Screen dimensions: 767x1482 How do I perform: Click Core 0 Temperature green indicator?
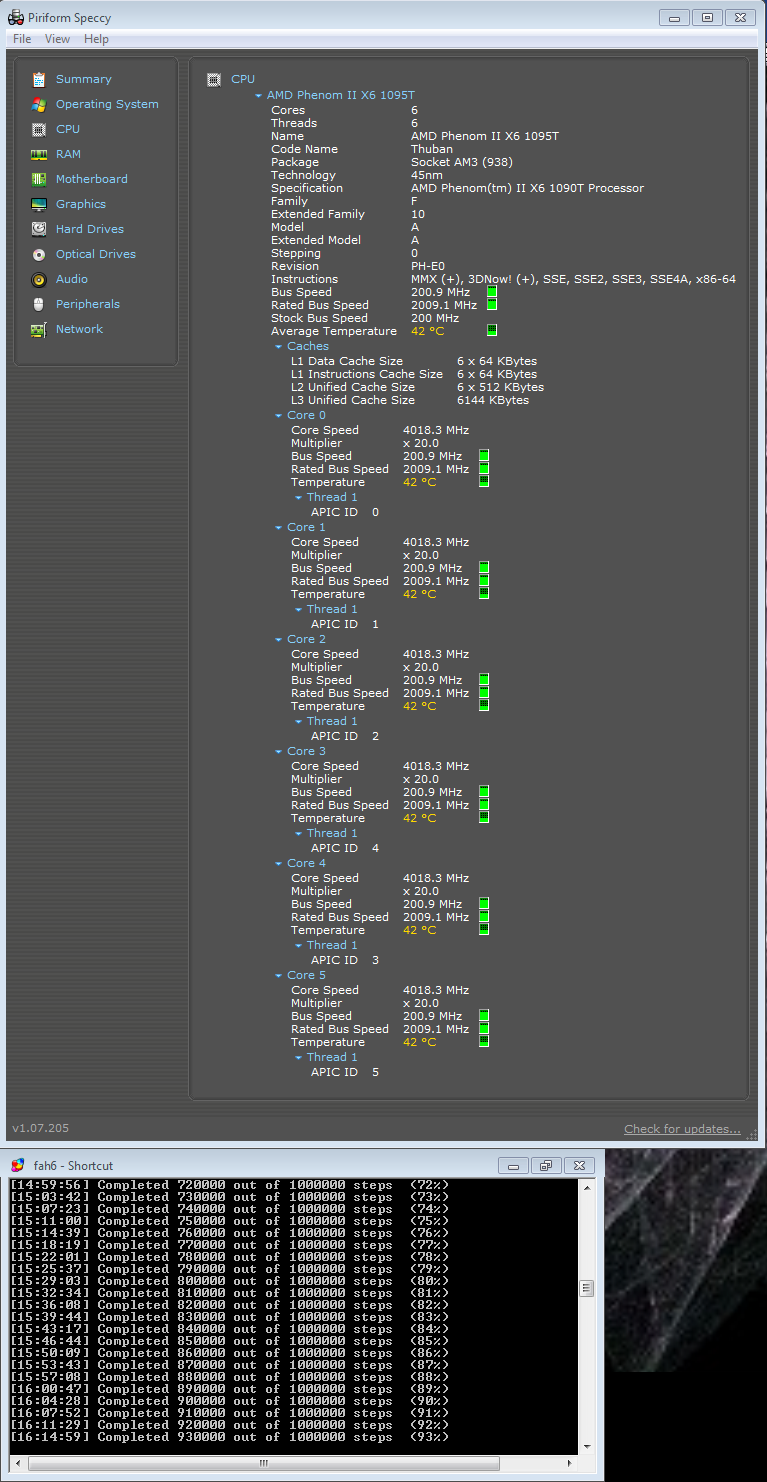coord(484,481)
